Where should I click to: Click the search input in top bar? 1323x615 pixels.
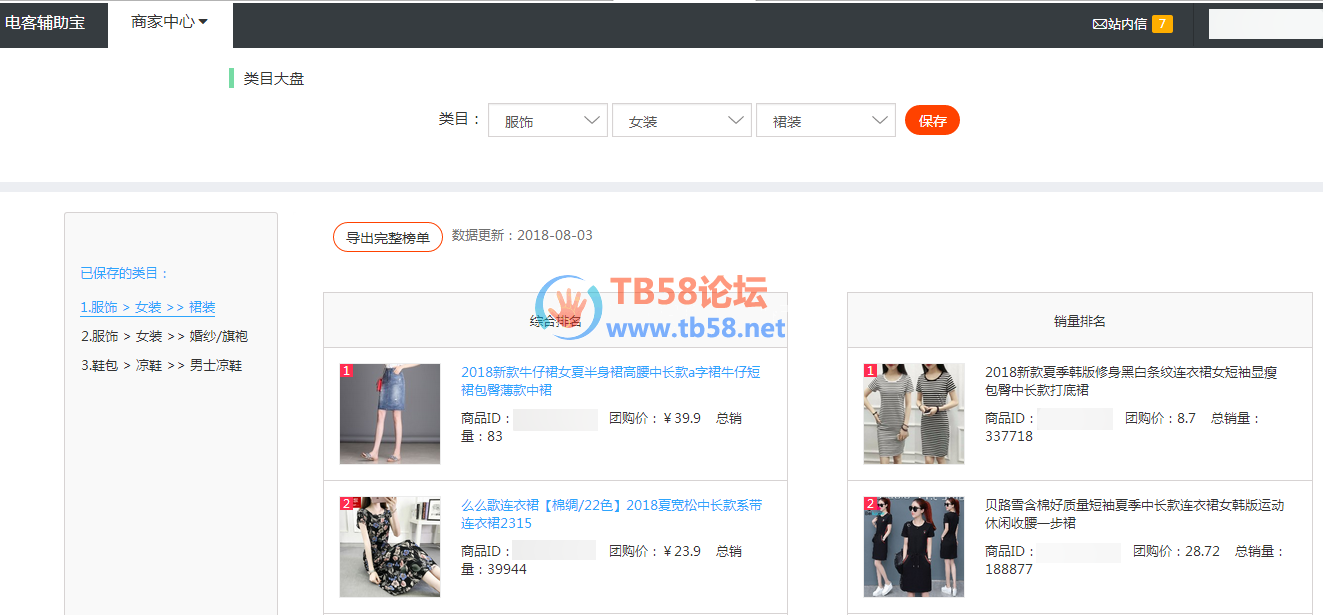point(1265,24)
